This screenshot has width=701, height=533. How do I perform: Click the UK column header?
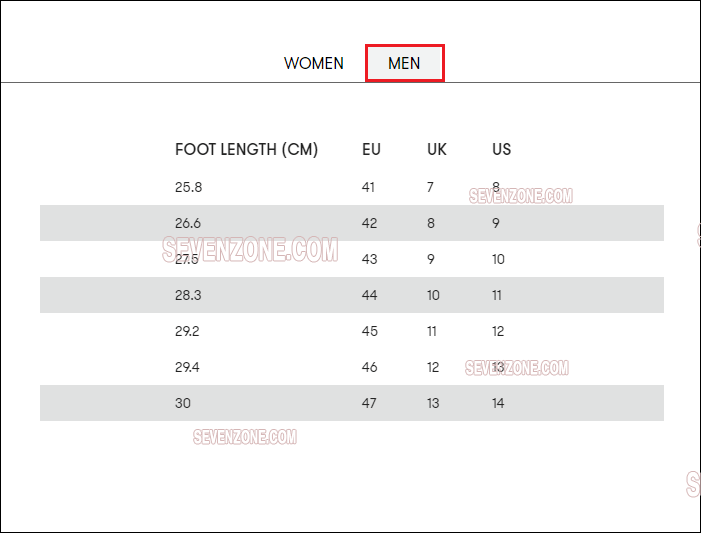[436, 149]
